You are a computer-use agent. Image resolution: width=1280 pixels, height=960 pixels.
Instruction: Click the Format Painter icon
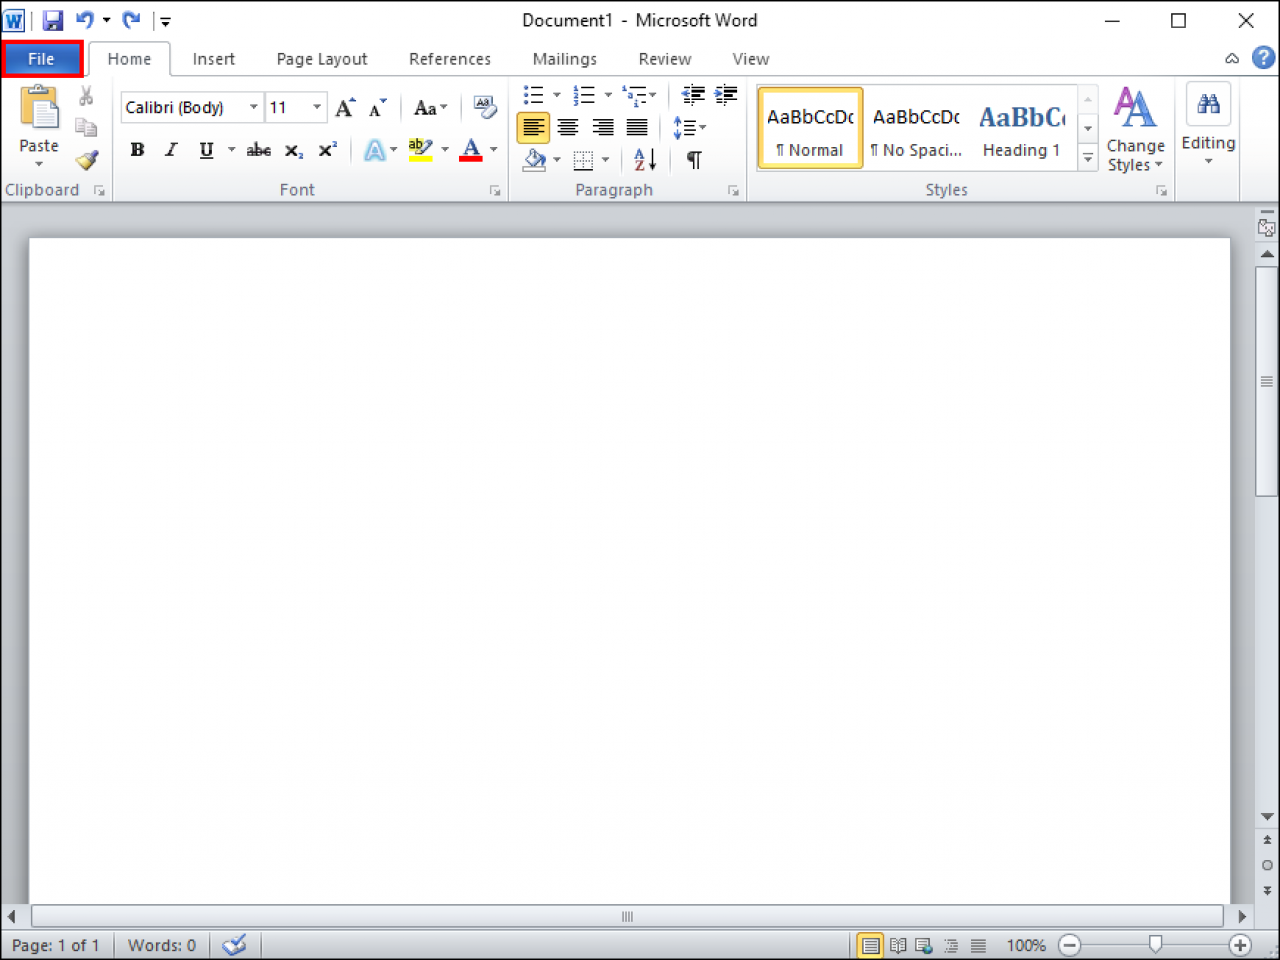click(x=87, y=161)
